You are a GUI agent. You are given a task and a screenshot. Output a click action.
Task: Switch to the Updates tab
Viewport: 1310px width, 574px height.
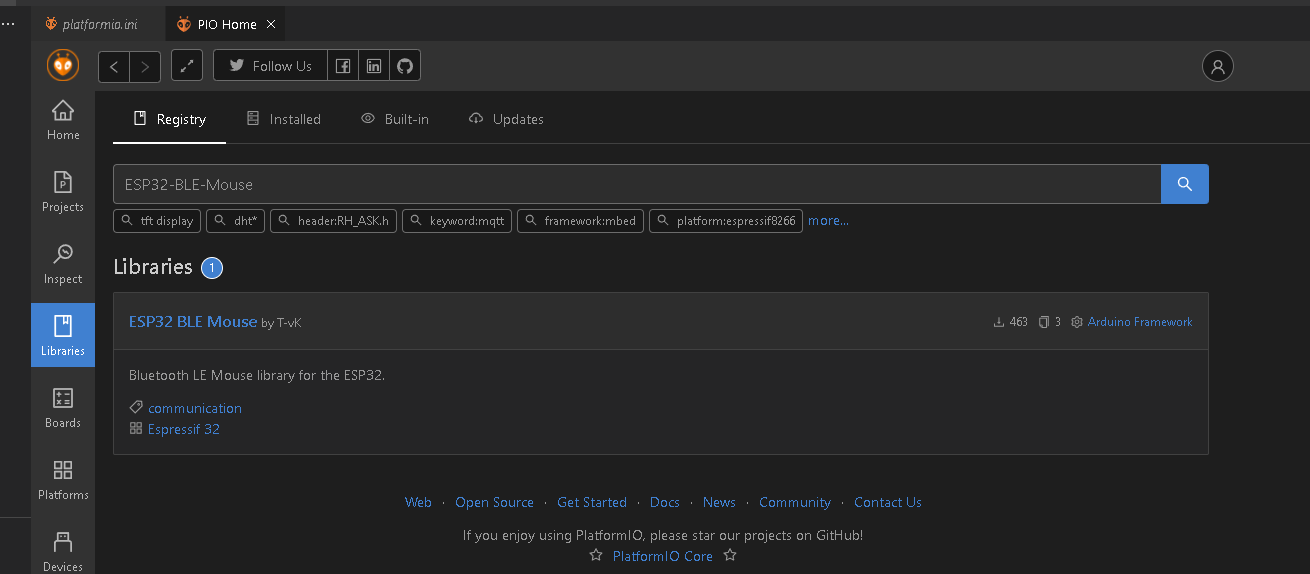coord(506,119)
